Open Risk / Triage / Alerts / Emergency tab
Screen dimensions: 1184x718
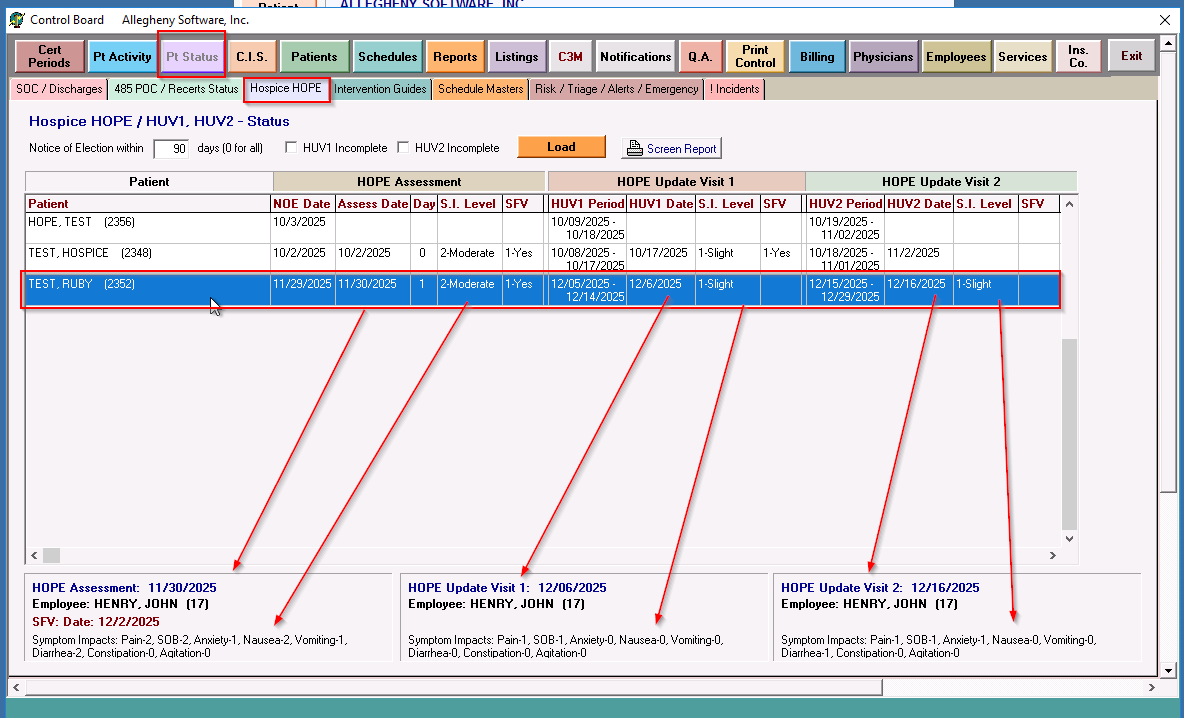coord(616,89)
